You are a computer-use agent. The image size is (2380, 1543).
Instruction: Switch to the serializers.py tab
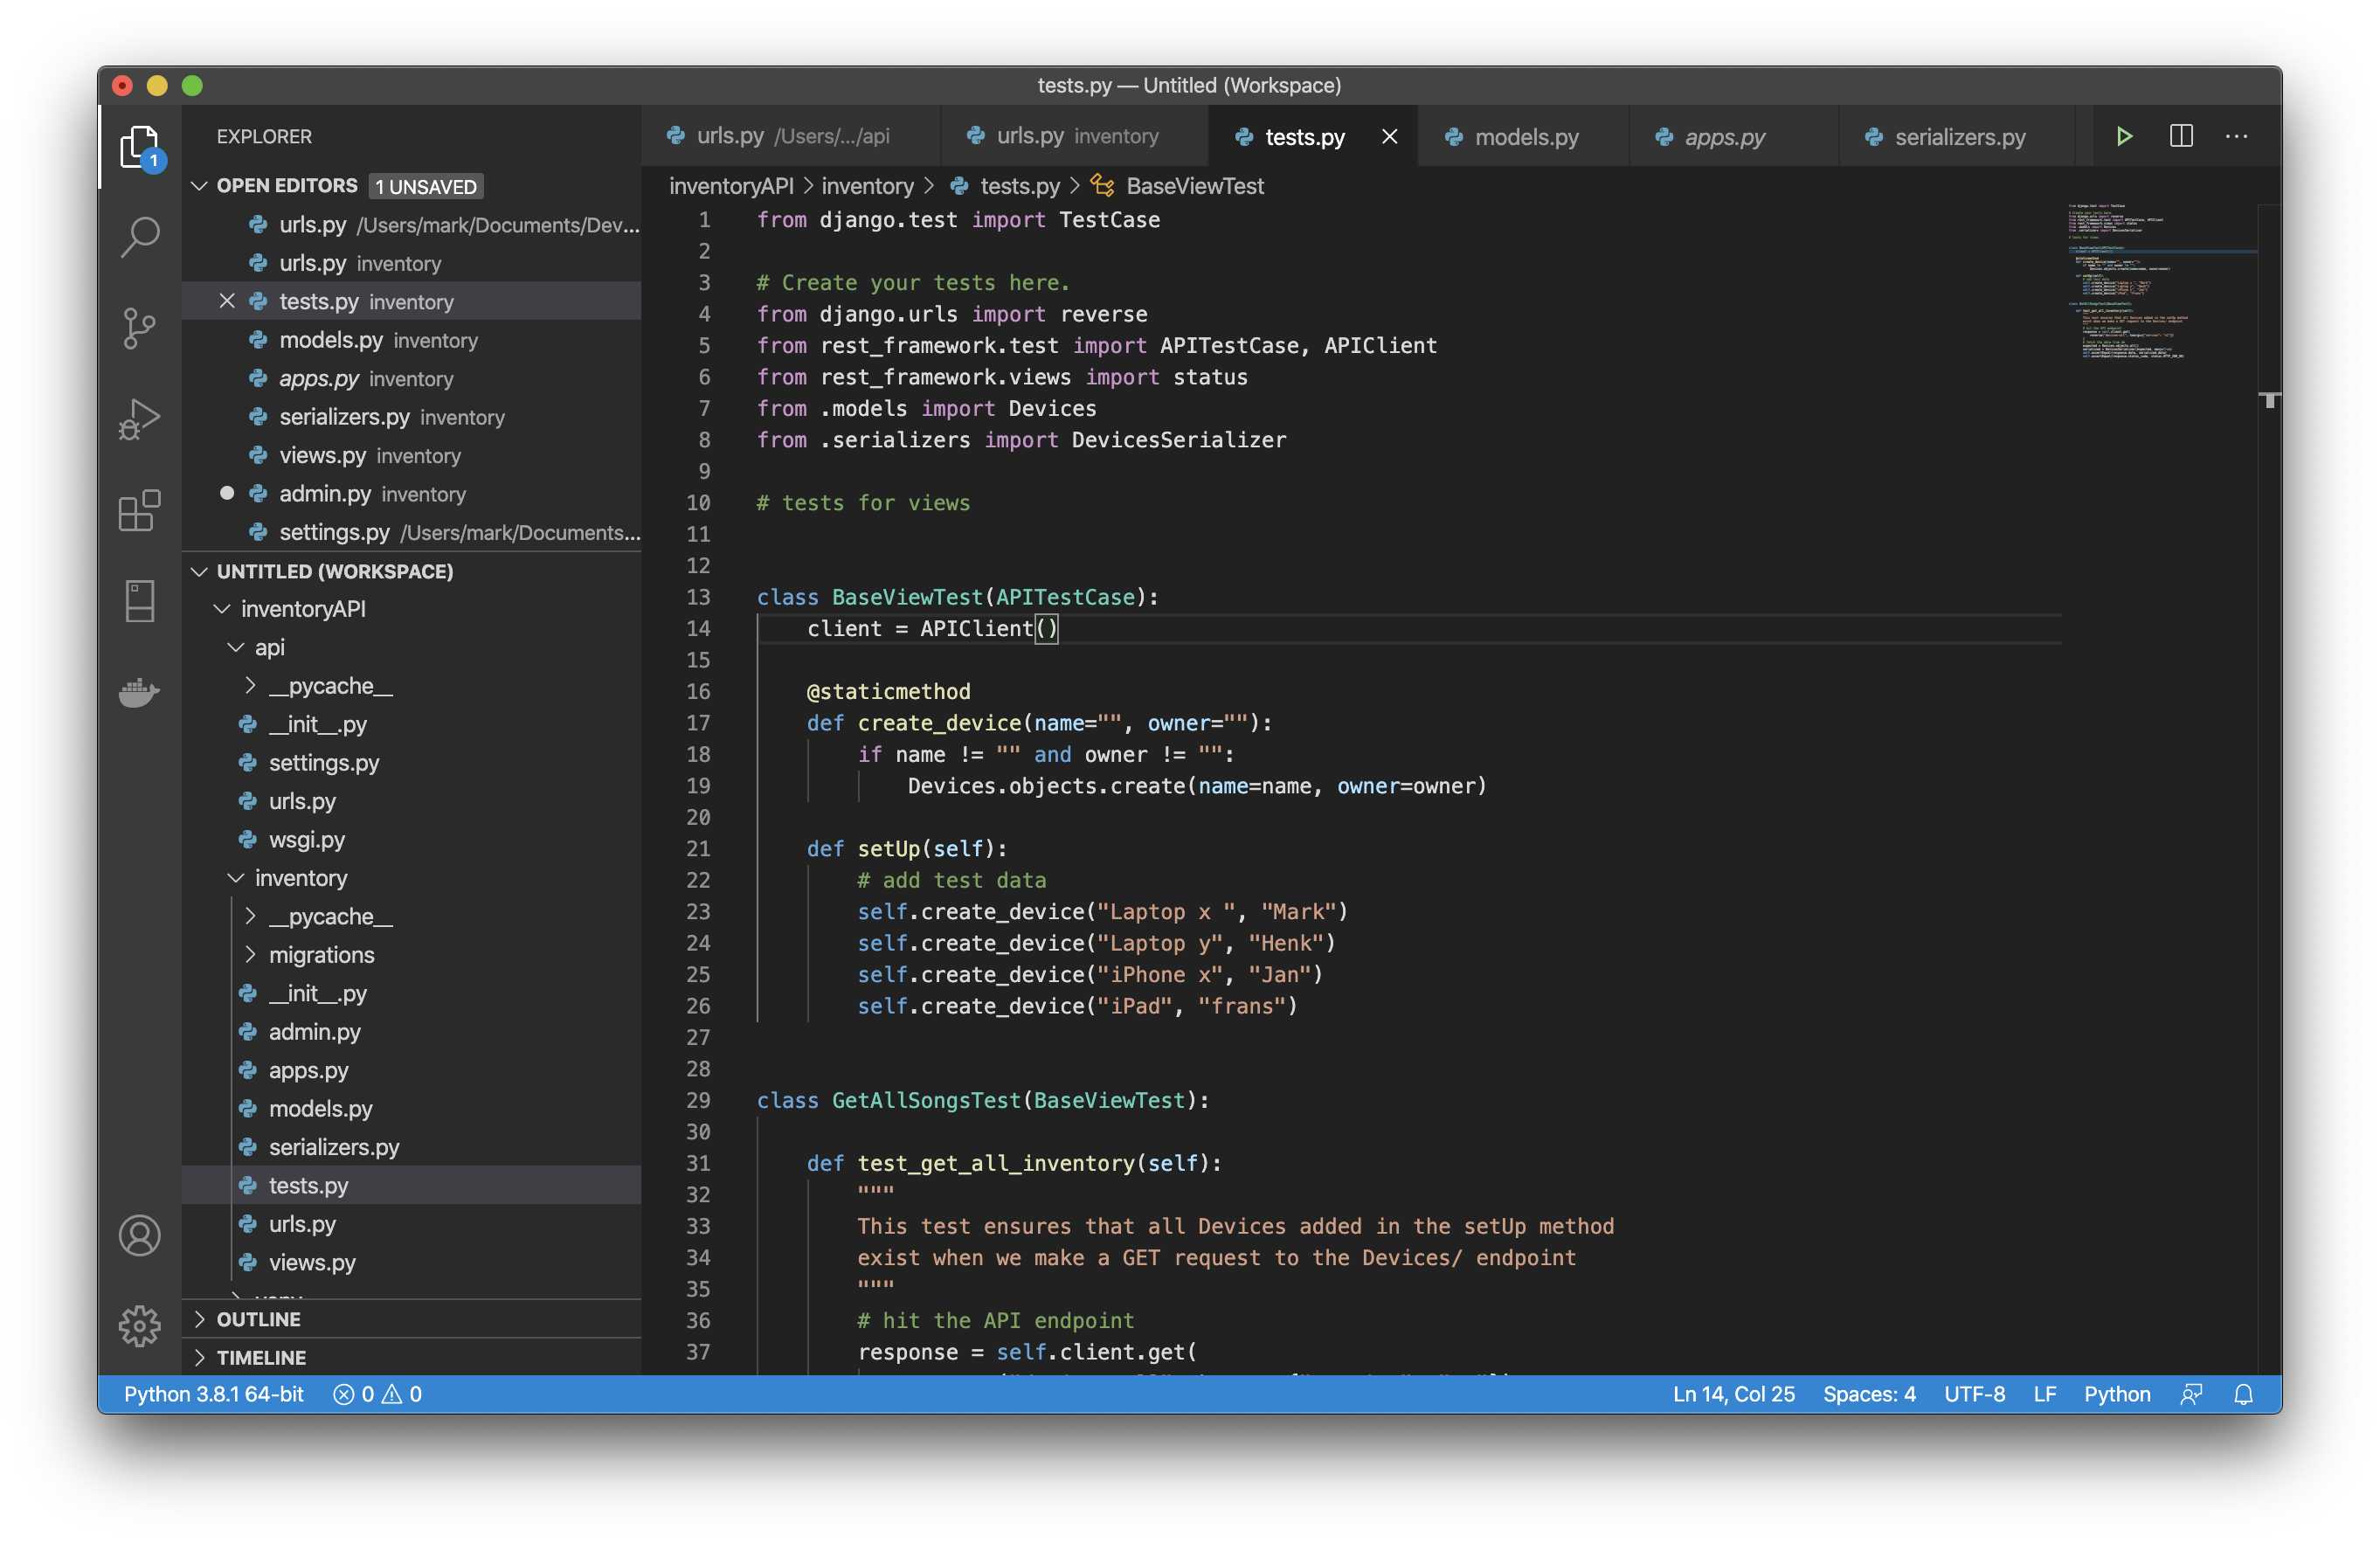[1959, 137]
